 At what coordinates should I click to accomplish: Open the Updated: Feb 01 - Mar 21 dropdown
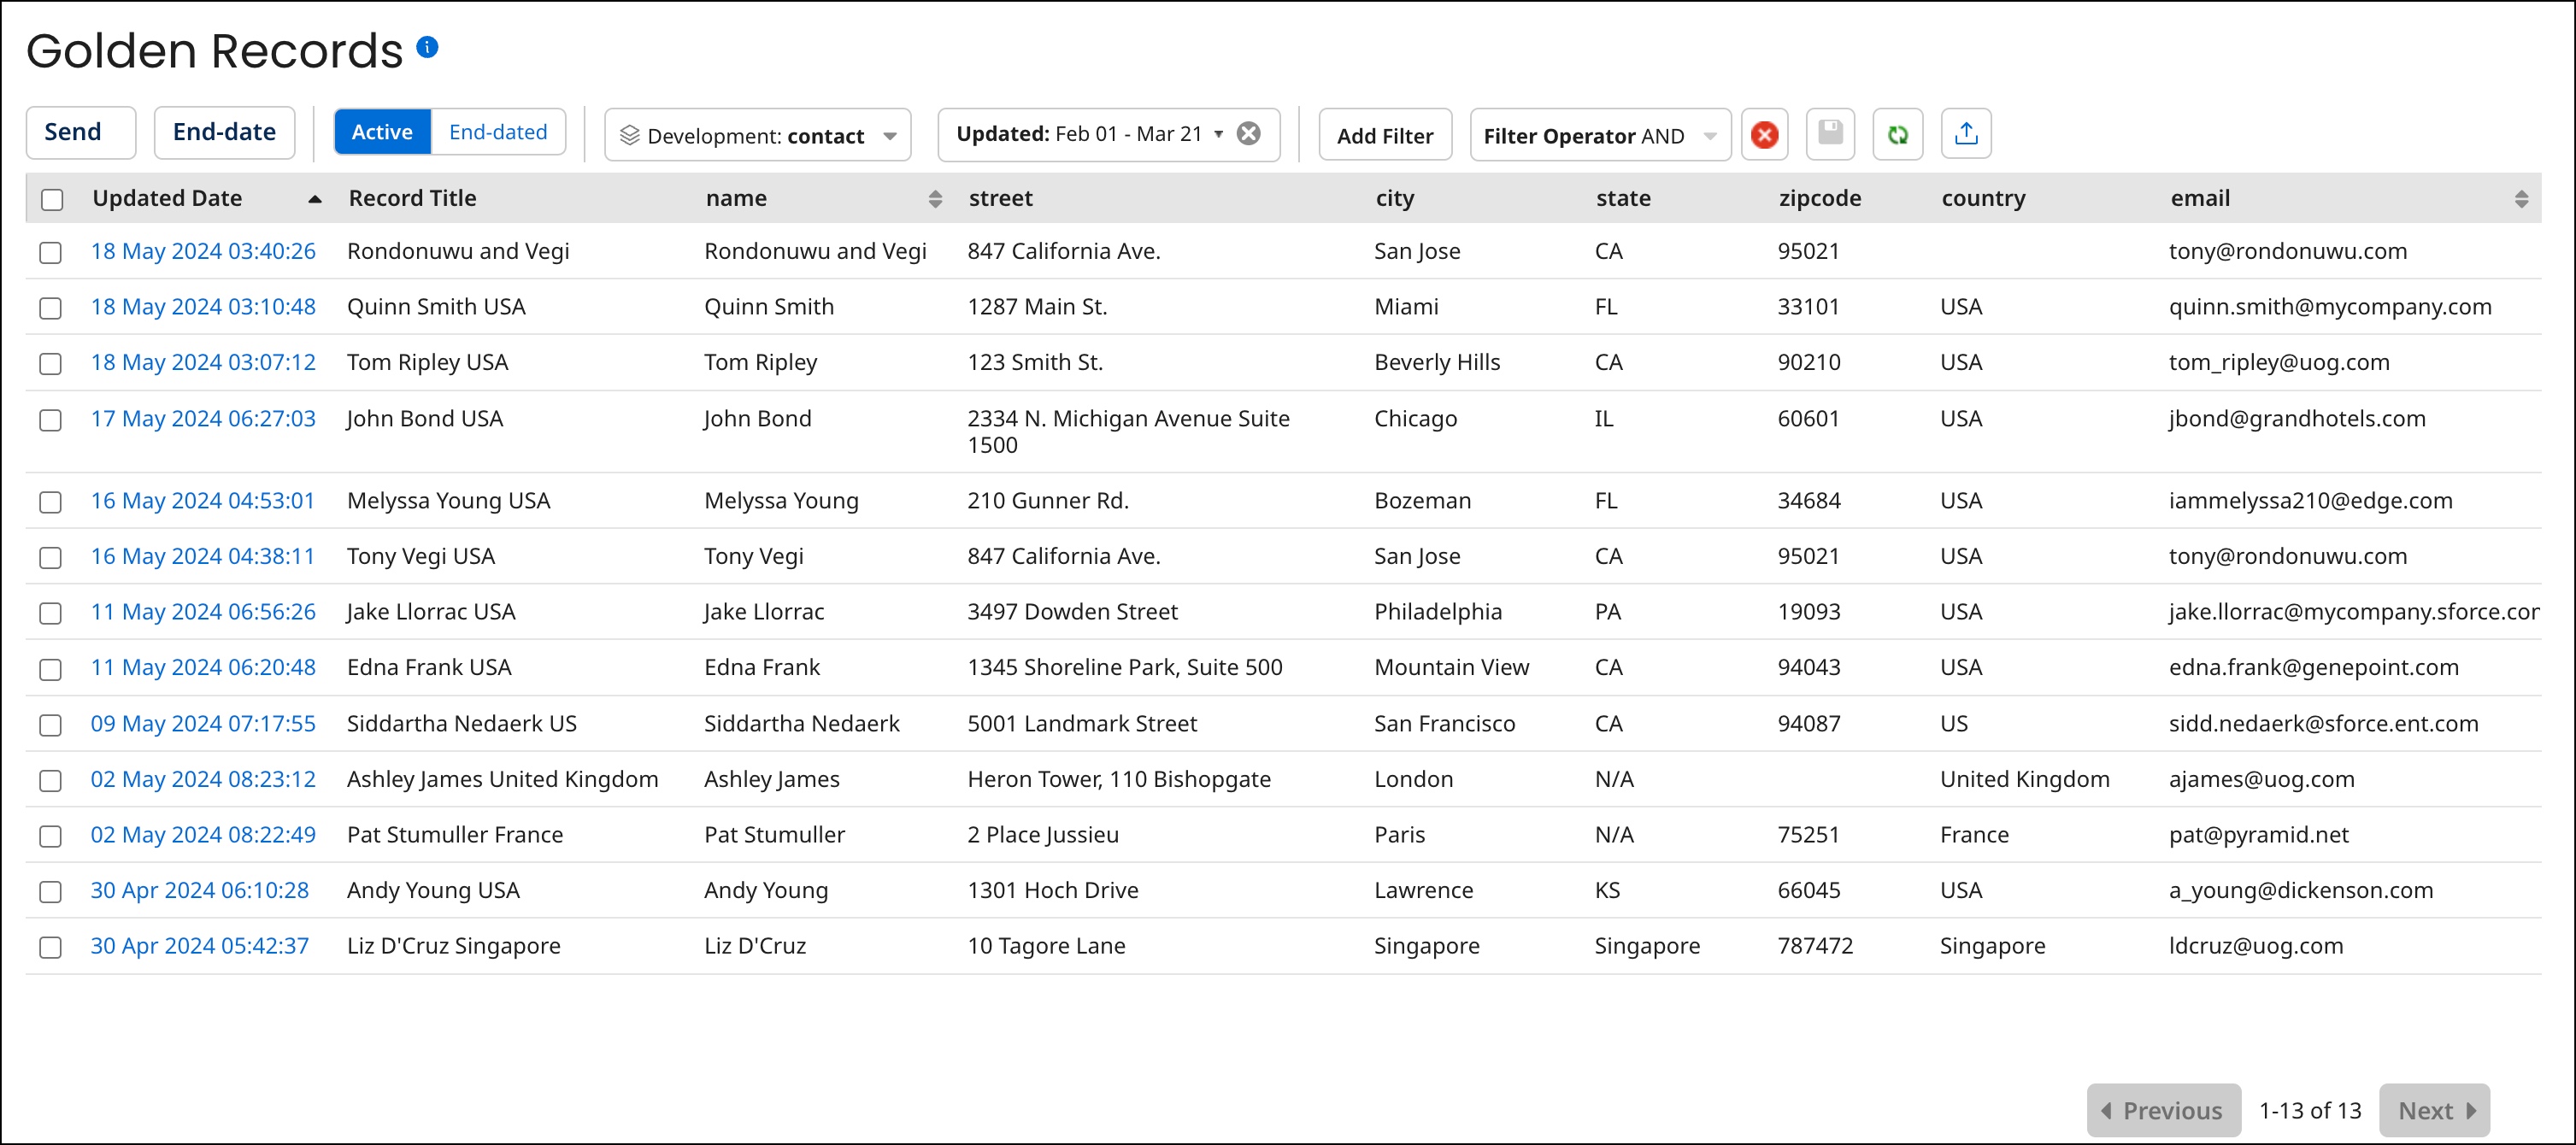(1218, 132)
